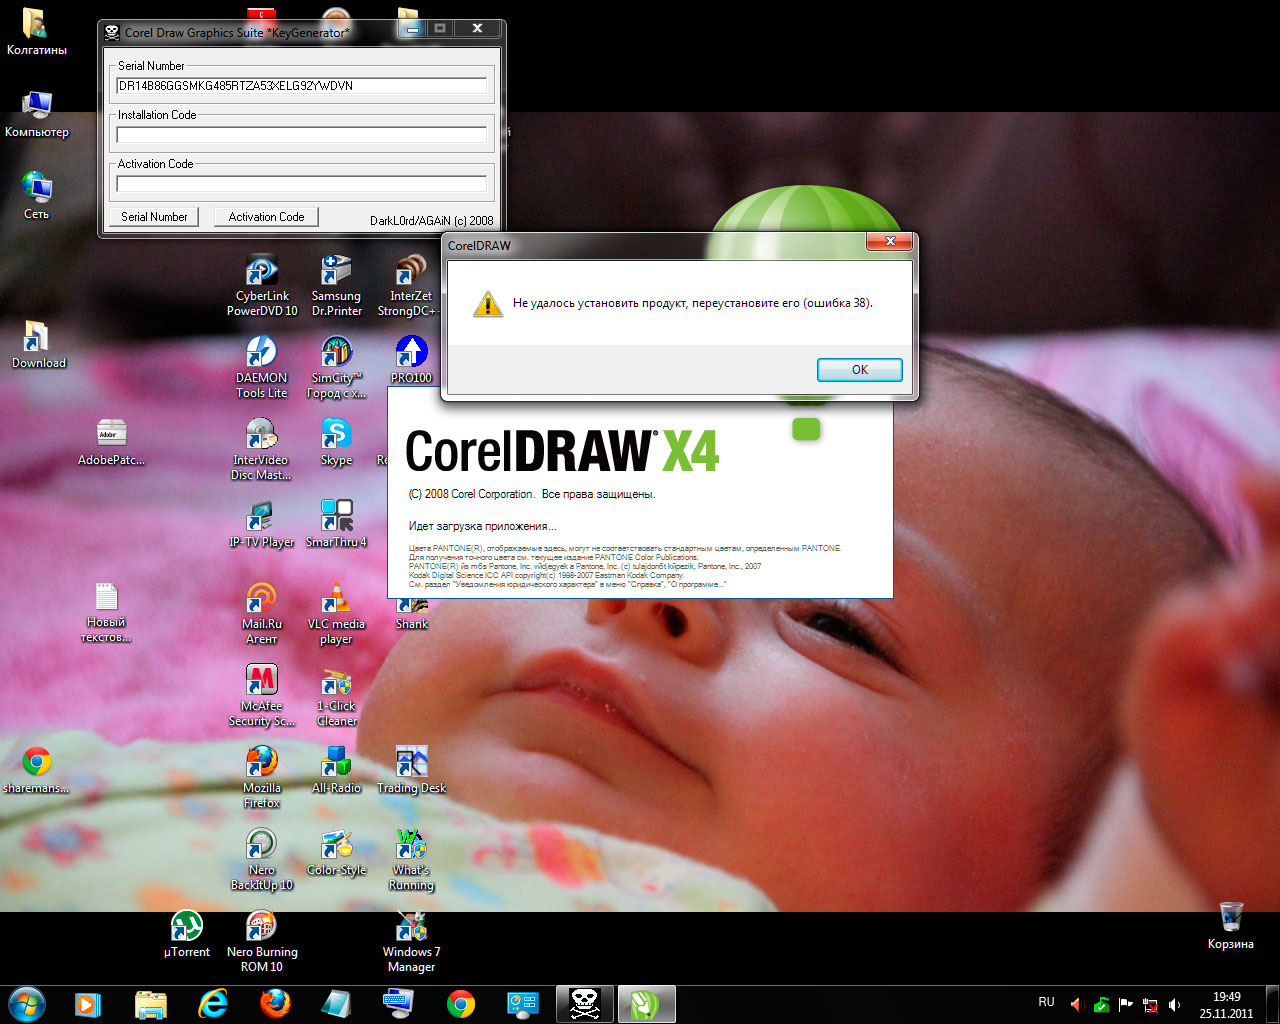Close the CorelDRAW error dialog
This screenshot has width=1280, height=1024.
tap(889, 242)
